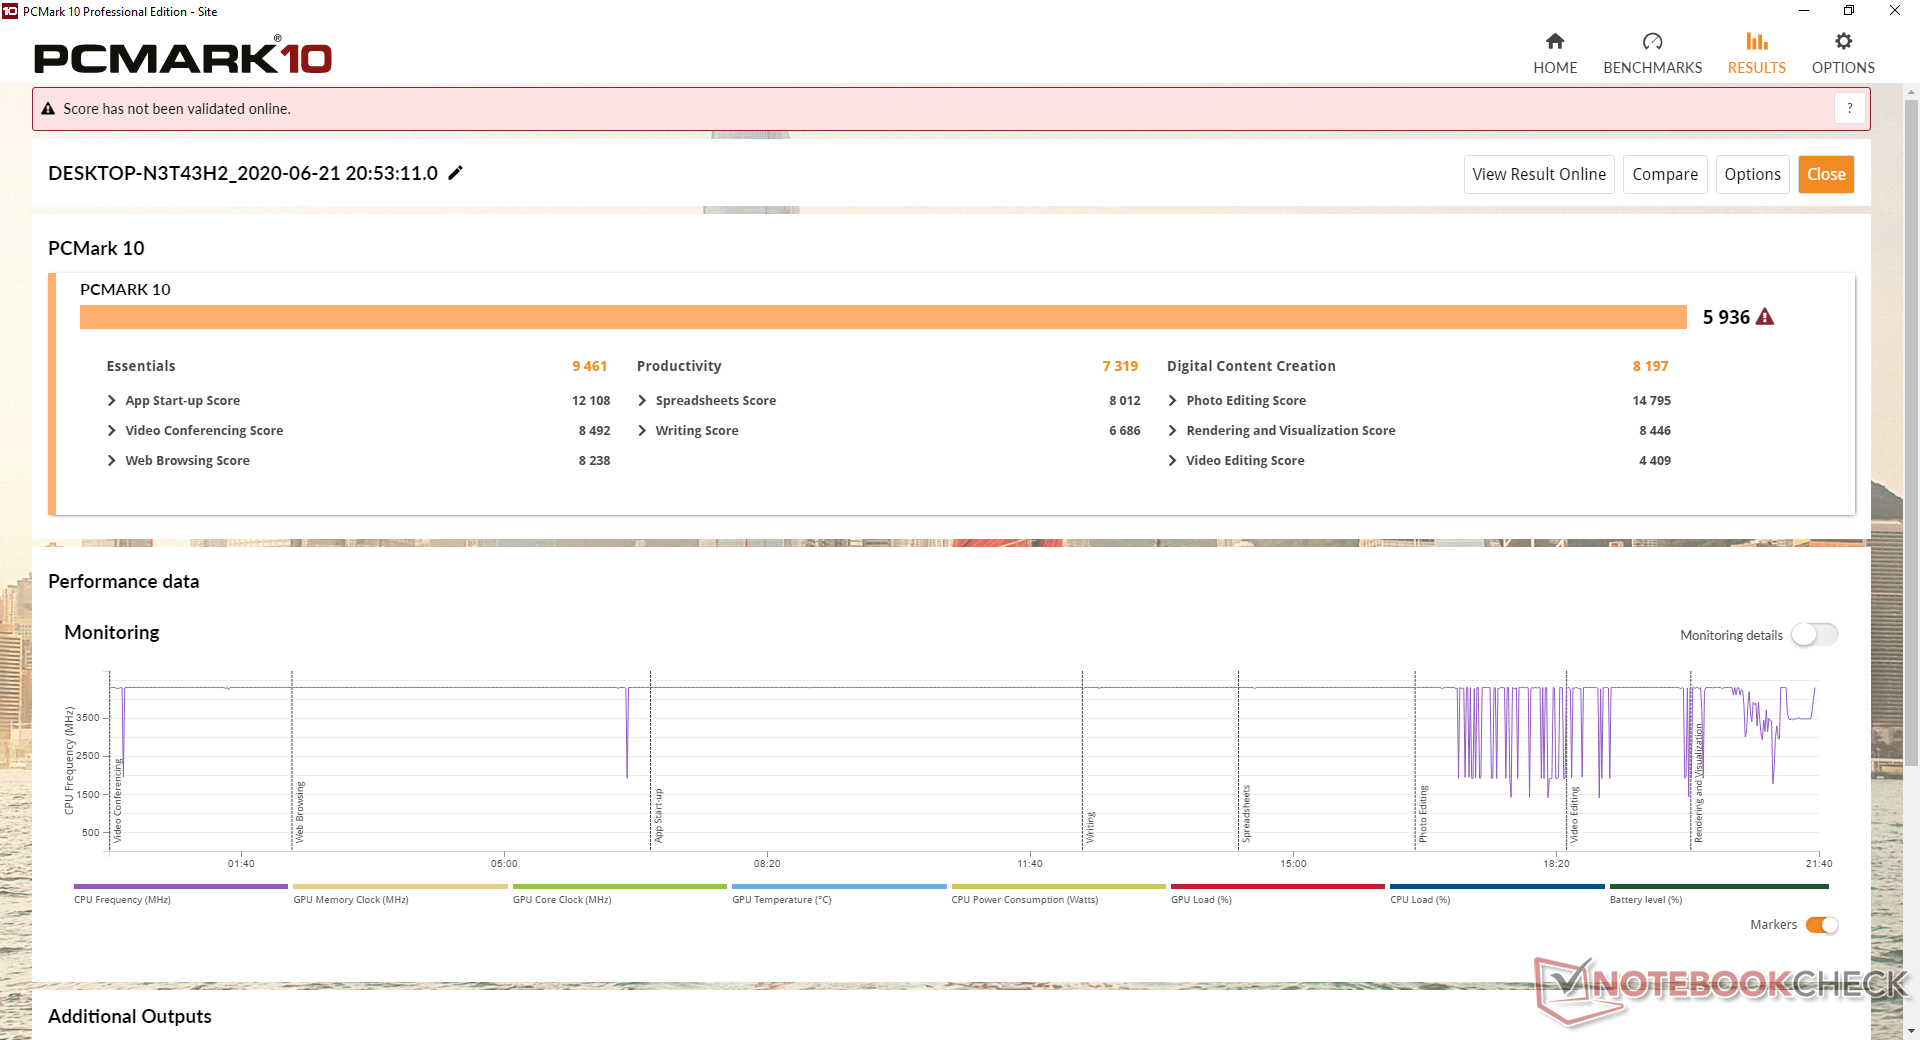Click the App Start-up marker in chart

(x=659, y=816)
